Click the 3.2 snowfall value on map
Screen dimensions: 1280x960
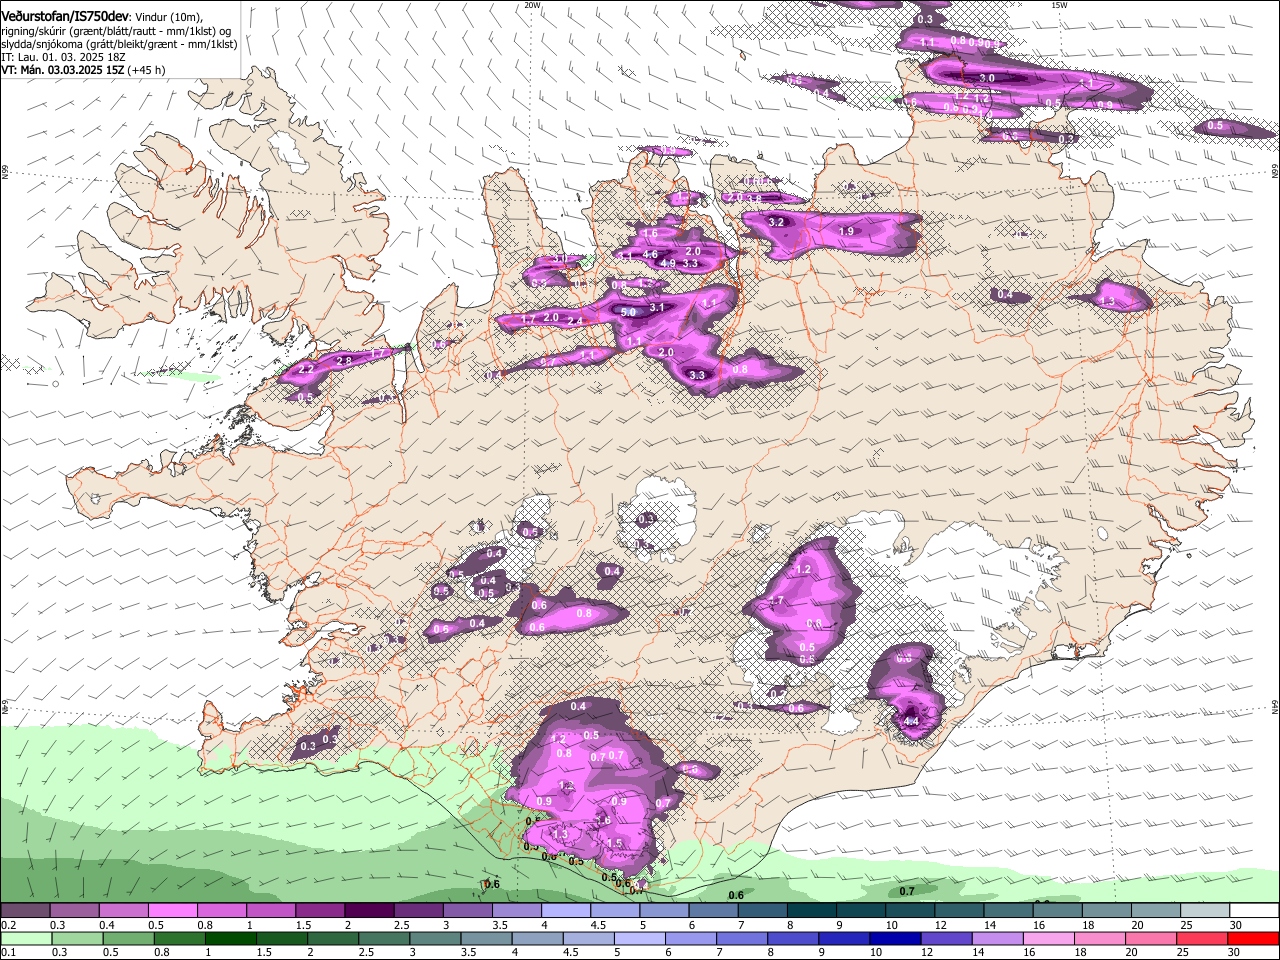click(775, 222)
